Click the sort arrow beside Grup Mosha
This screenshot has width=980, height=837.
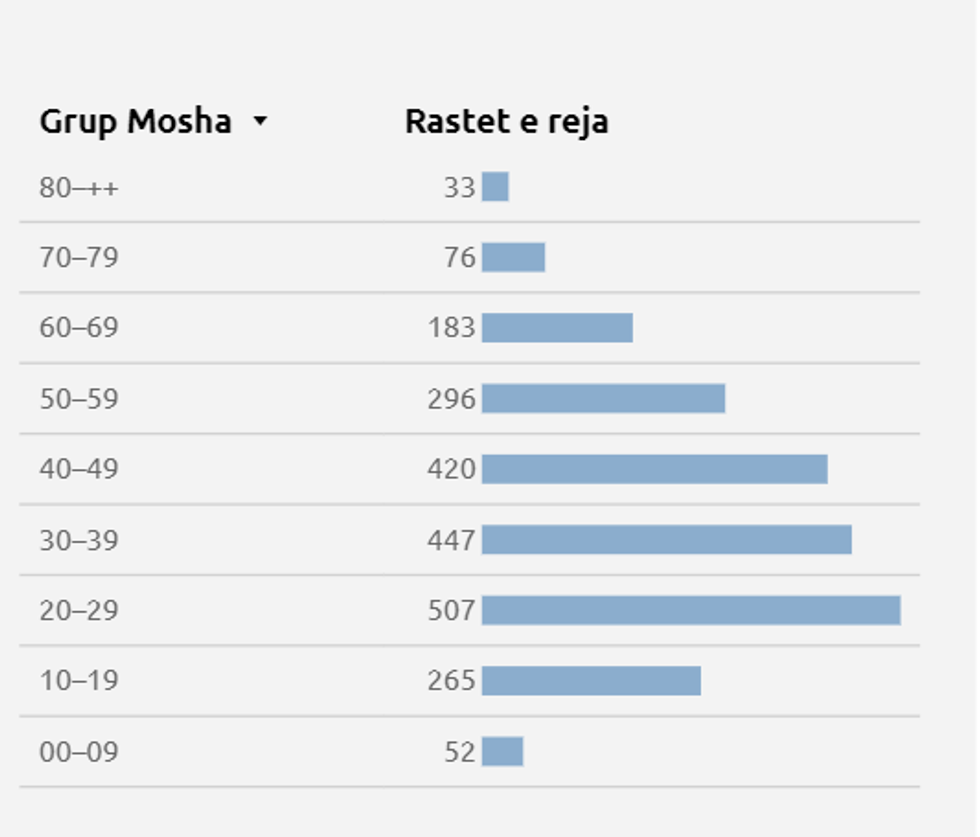(x=260, y=121)
